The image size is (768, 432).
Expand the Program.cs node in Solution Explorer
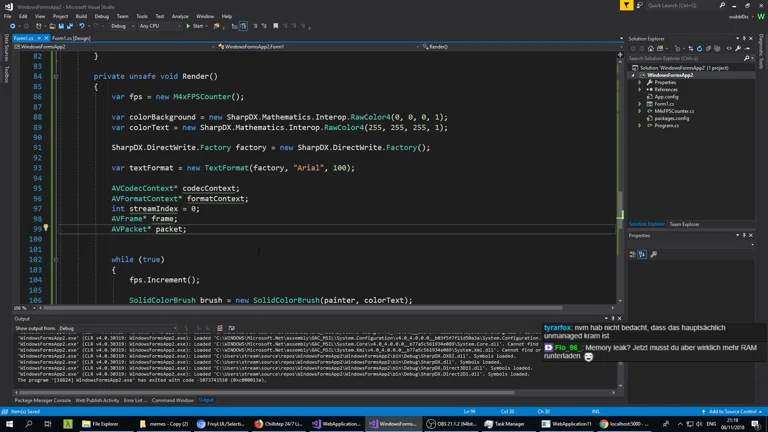tap(640, 125)
